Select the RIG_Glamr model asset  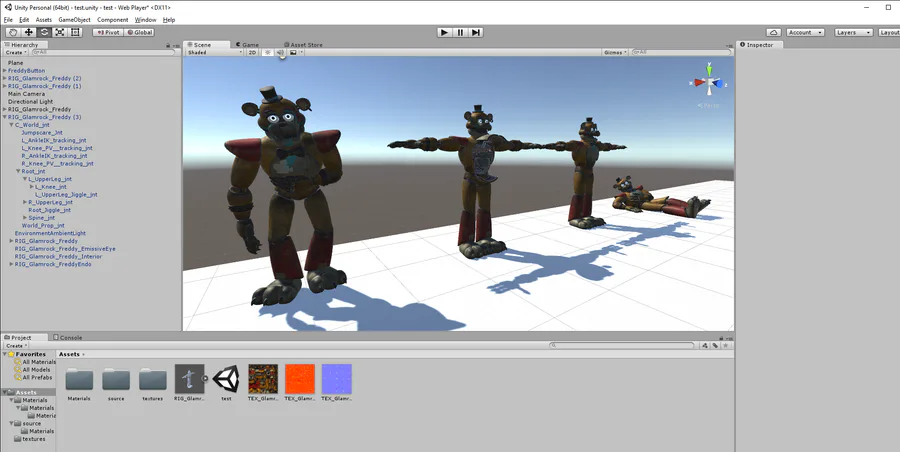[189, 382]
